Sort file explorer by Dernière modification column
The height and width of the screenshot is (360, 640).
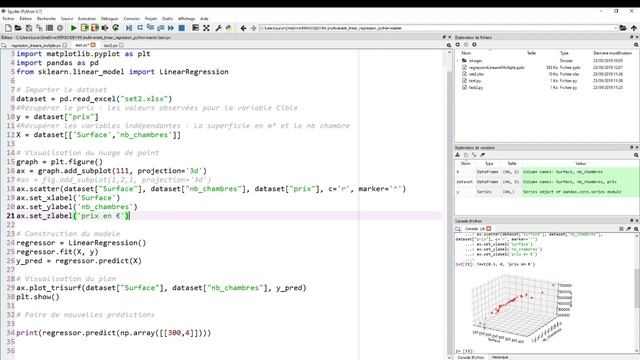pos(612,53)
